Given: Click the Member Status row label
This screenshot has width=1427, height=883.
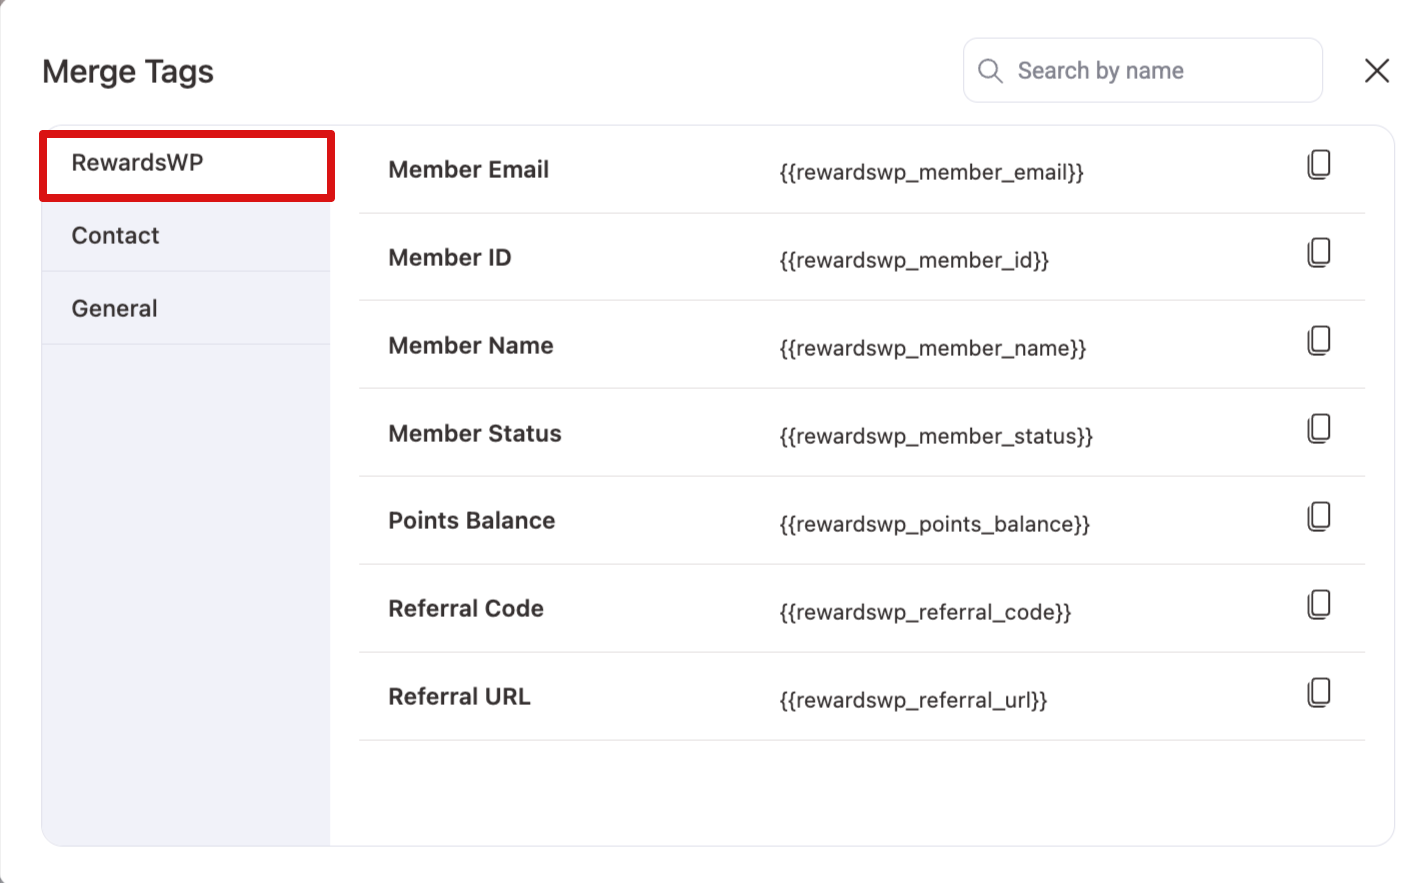Looking at the screenshot, I should [475, 433].
